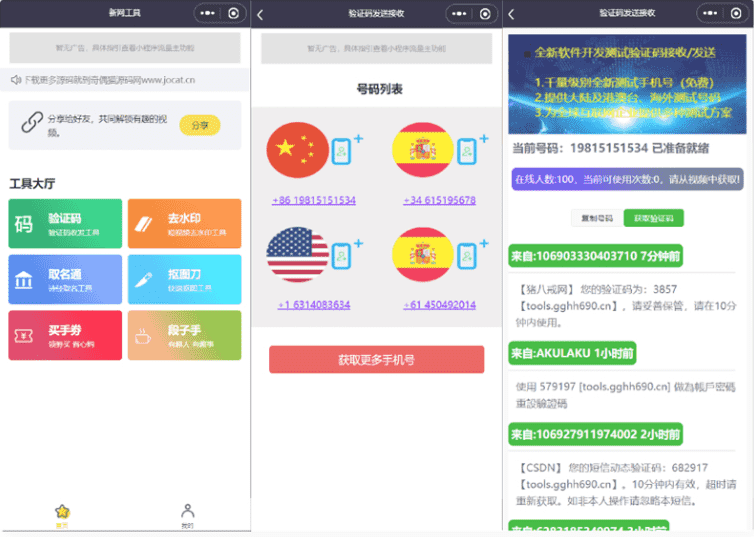Go back from the 号码列表 number list page
The height and width of the screenshot is (537, 754).
(260, 15)
